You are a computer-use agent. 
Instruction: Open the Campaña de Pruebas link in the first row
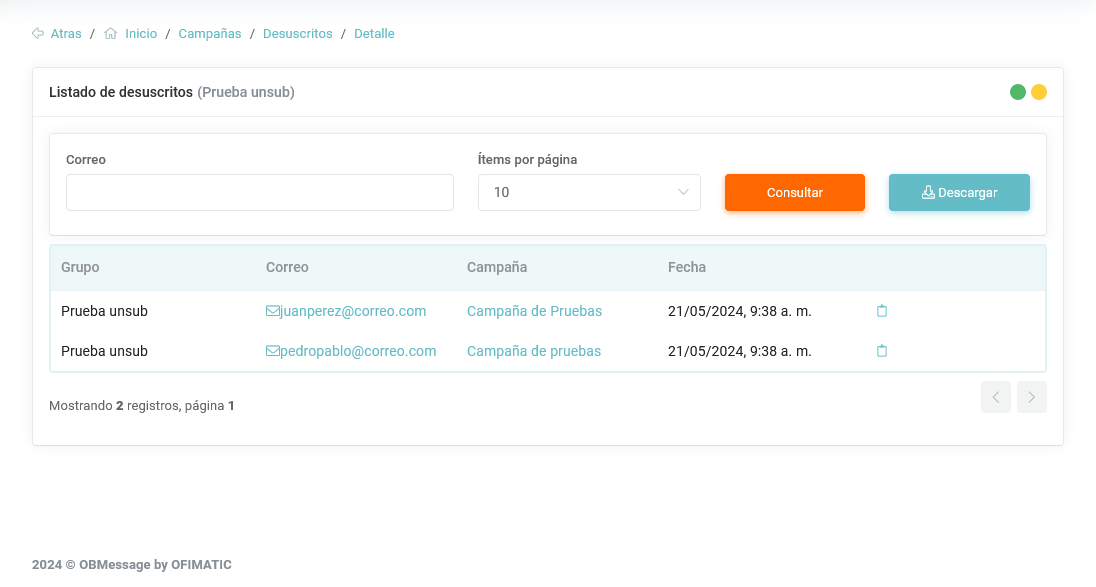[x=534, y=311]
